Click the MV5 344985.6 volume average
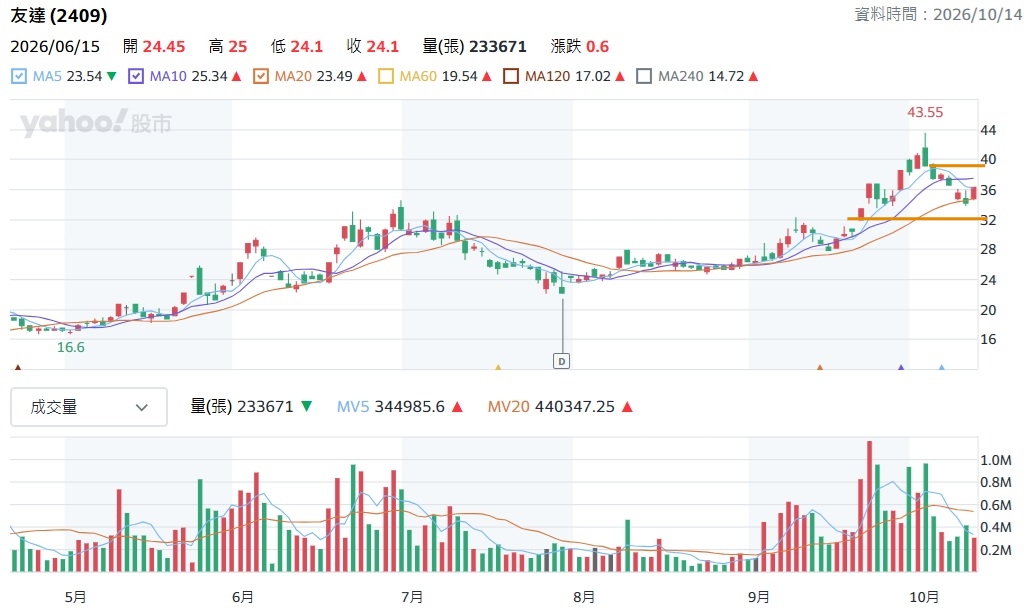The width and height of the screenshot is (1031, 611). [391, 407]
